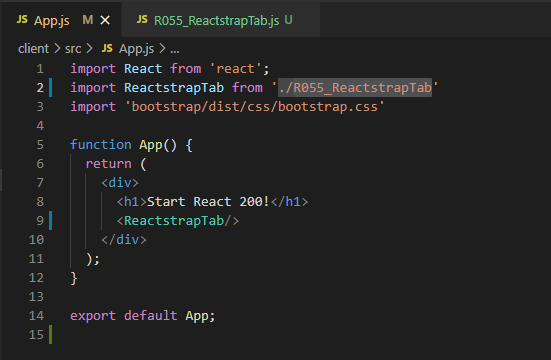Click line number 5 in the gutter

click(40, 144)
